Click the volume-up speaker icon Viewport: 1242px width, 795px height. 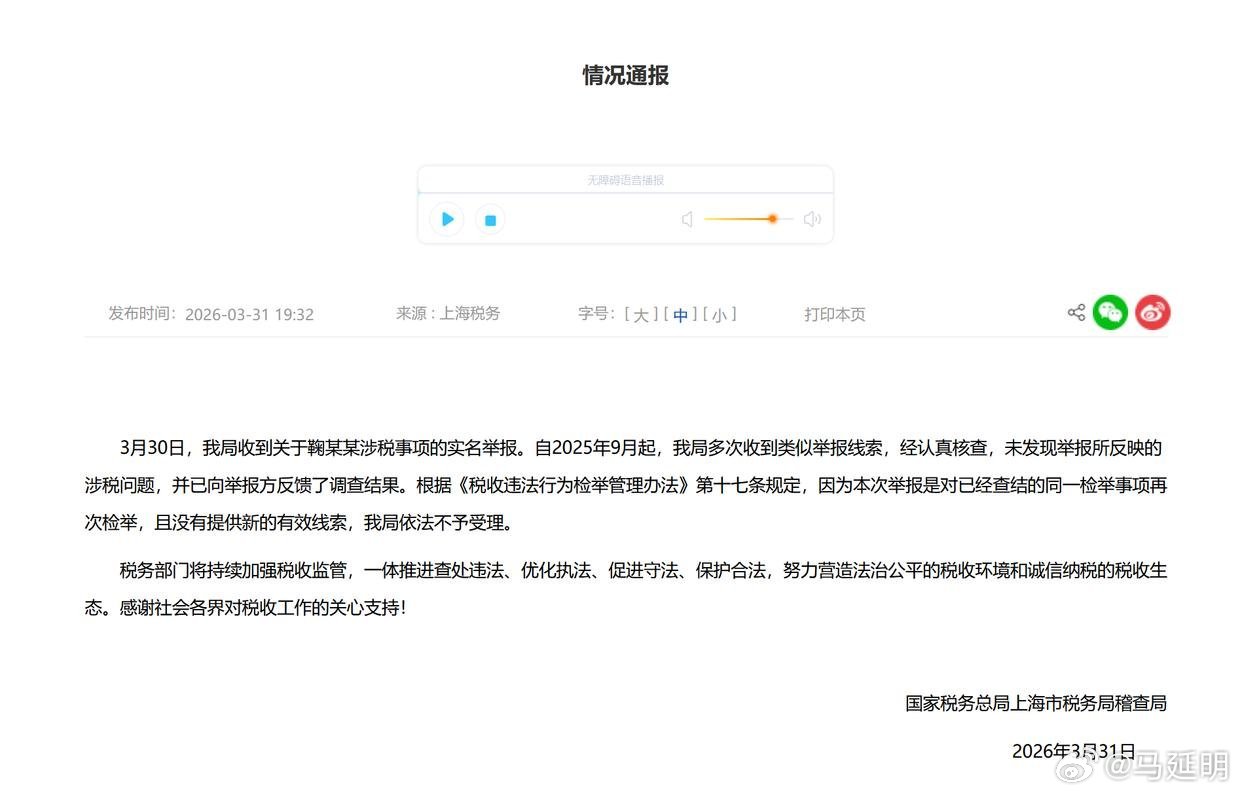click(812, 218)
